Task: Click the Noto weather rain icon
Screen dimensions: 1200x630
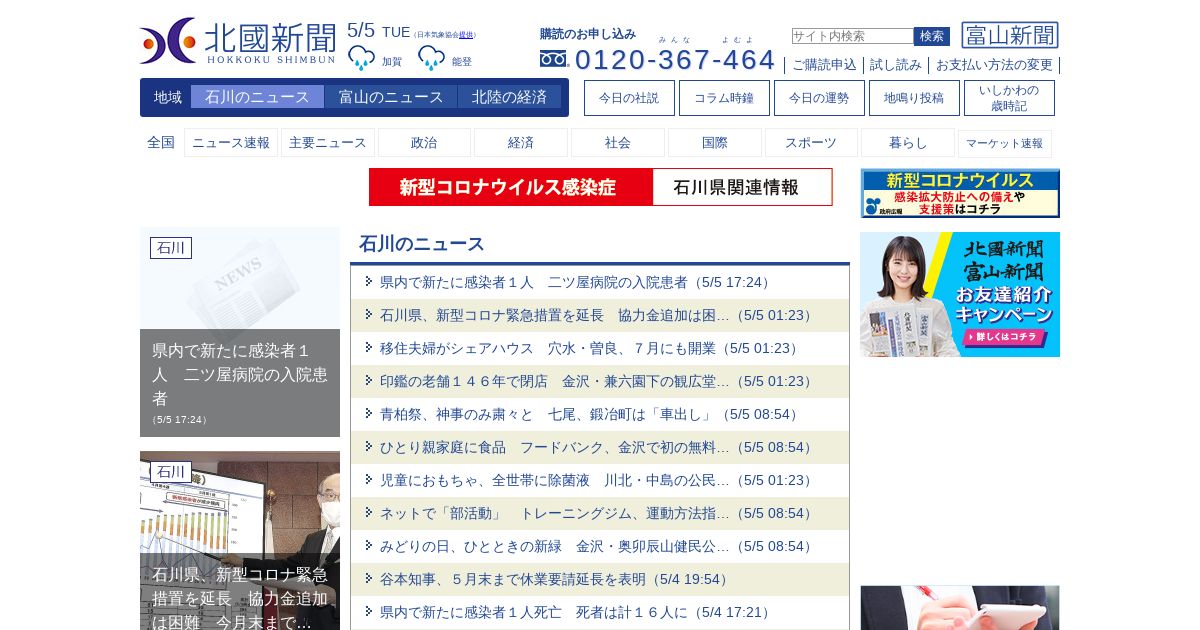Action: [431, 58]
